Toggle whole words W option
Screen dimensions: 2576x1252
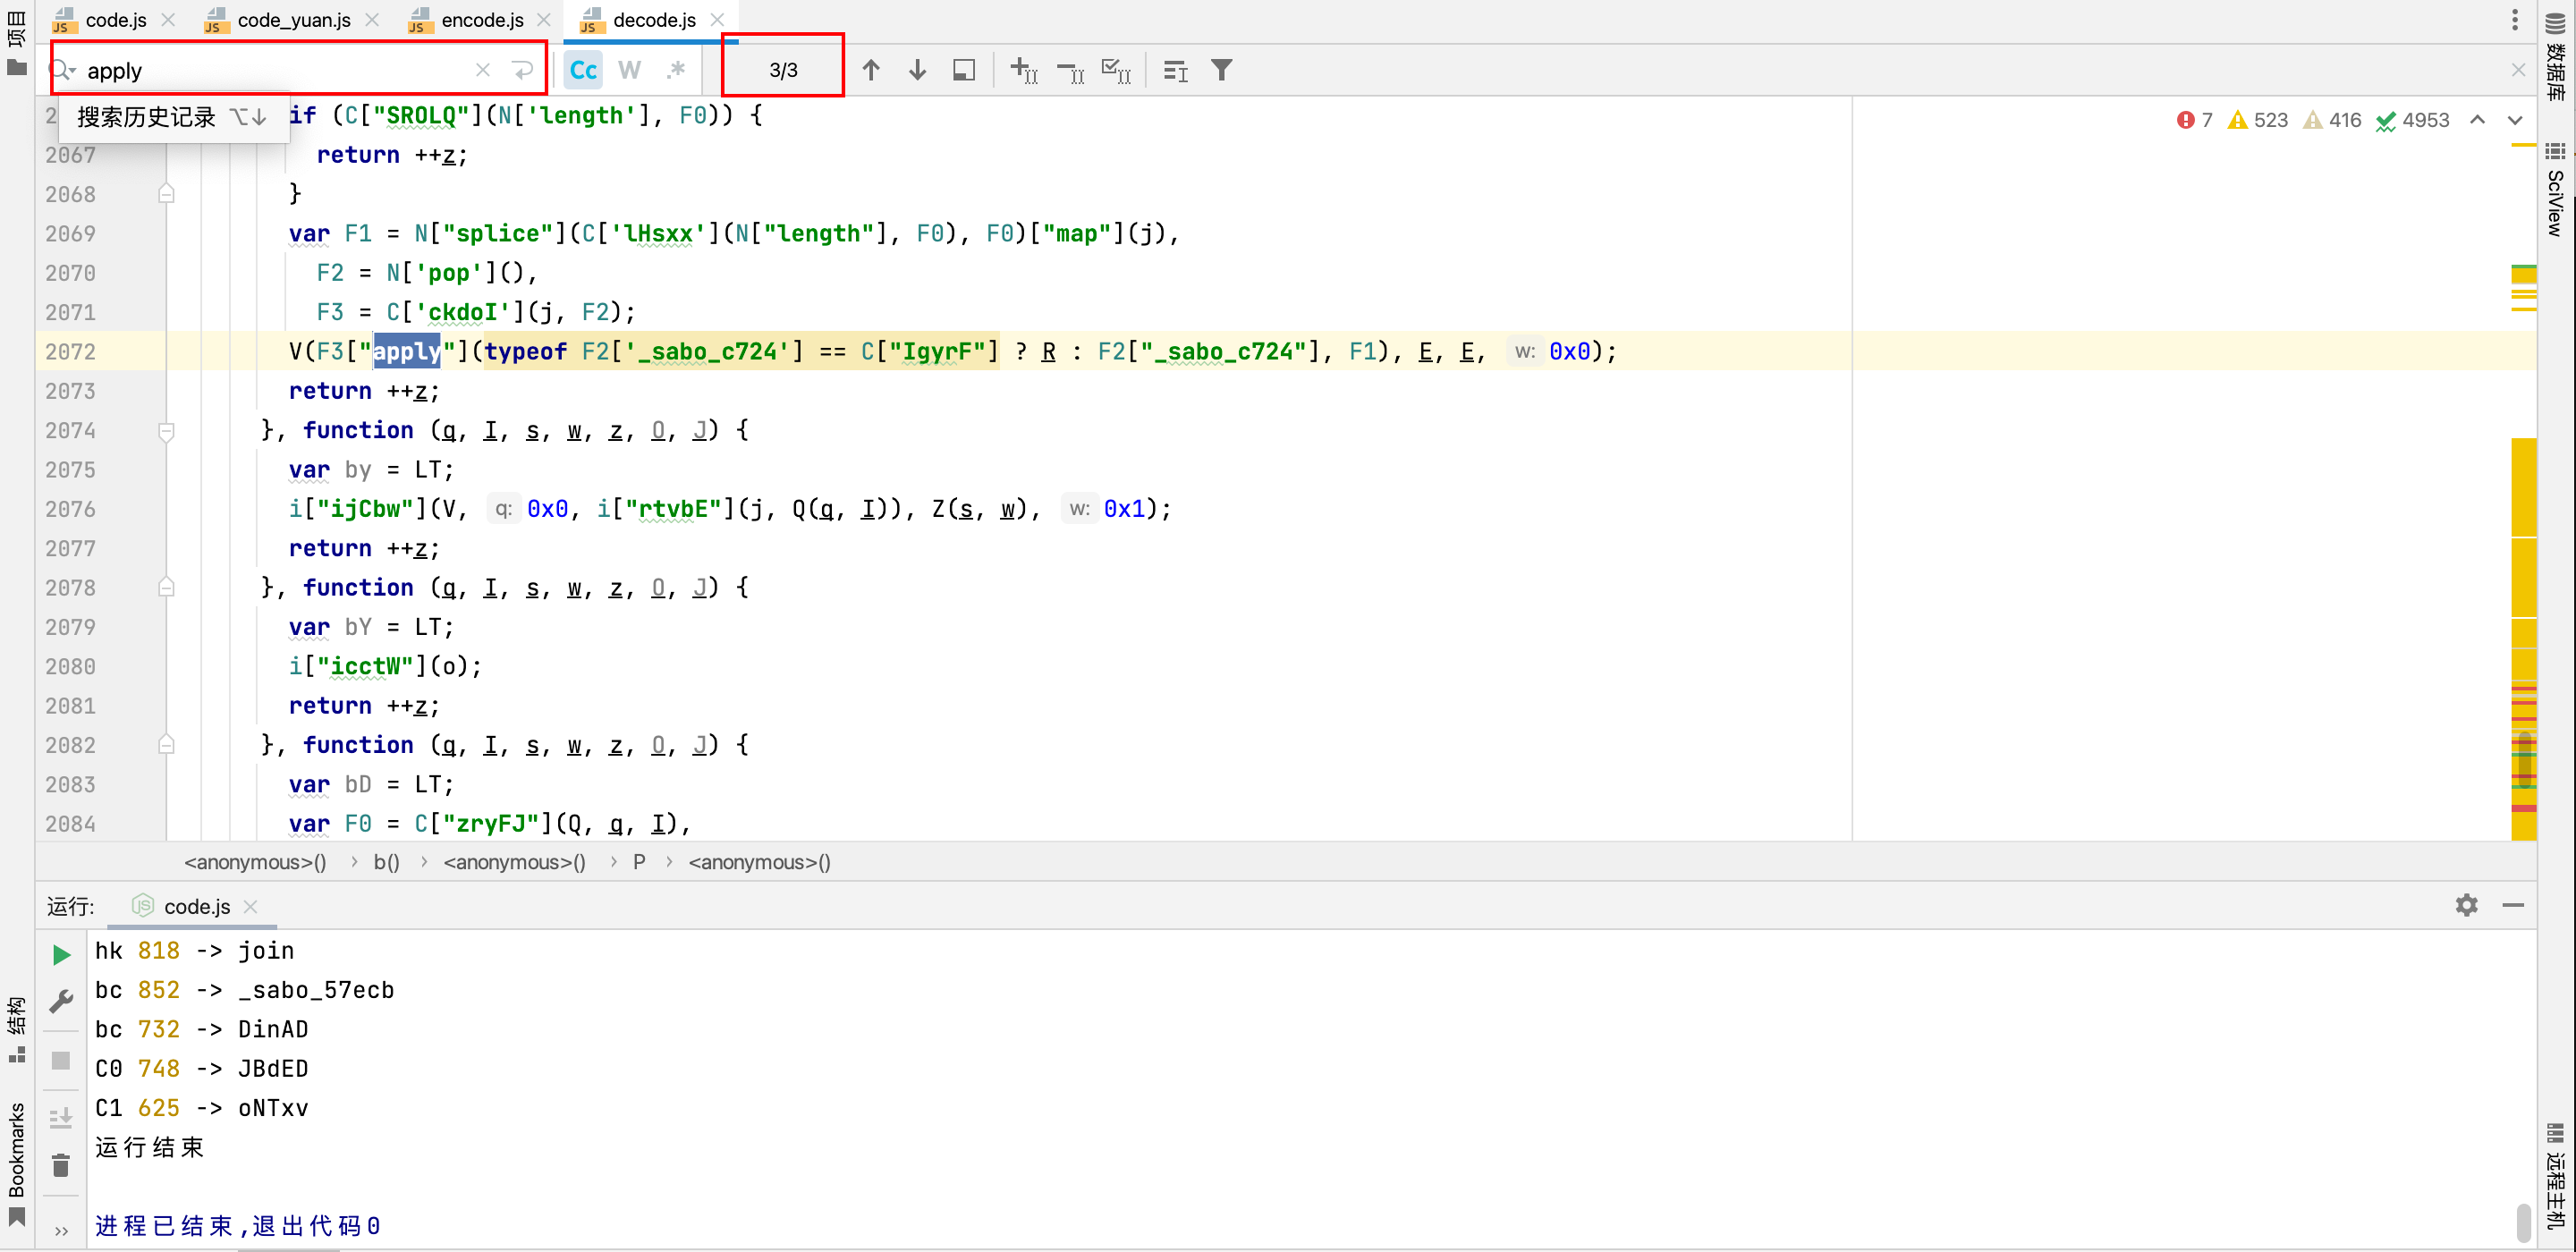pyautogui.click(x=629, y=70)
